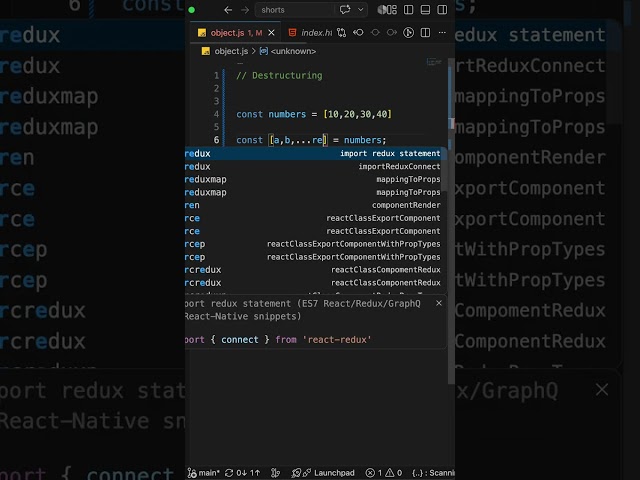Click the run/debug circle icon
Screen dimensions: 640x480
[408, 33]
